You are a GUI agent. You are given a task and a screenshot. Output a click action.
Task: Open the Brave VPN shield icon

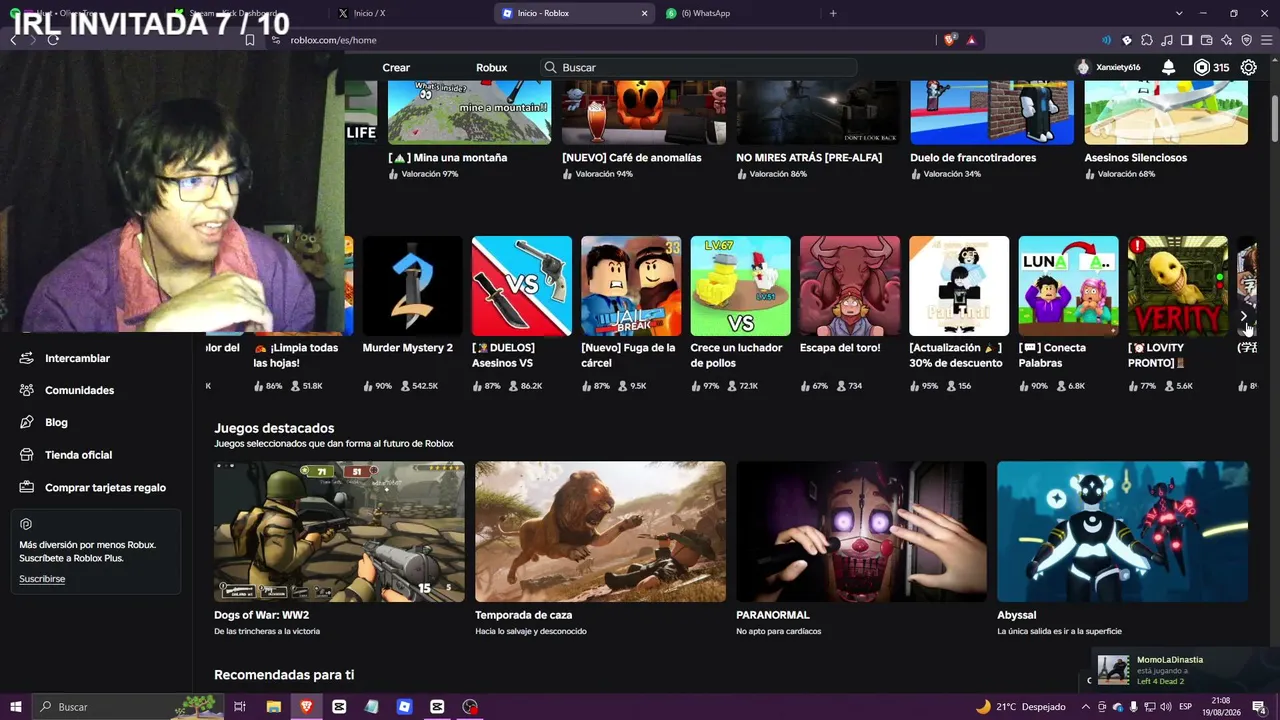(x=1246, y=40)
